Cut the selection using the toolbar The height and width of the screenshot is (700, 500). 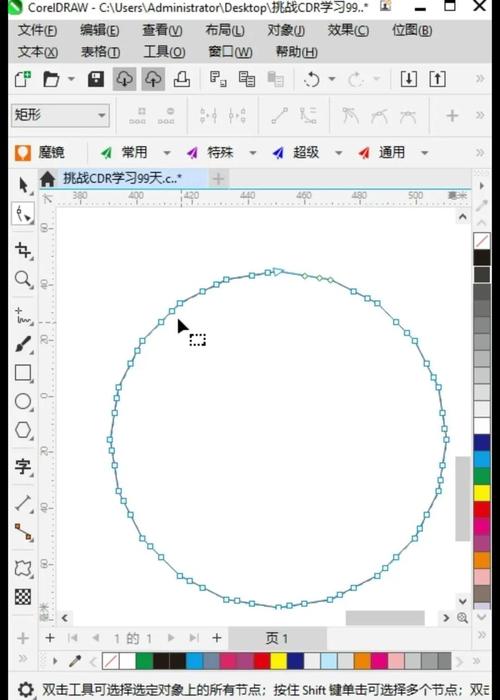pyautogui.click(x=218, y=79)
